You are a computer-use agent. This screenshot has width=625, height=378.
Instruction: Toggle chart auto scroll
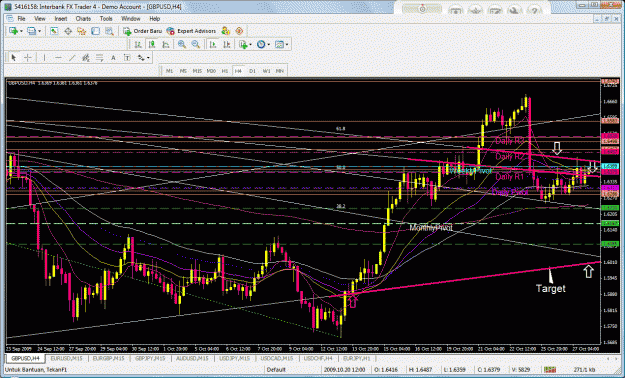(x=213, y=45)
